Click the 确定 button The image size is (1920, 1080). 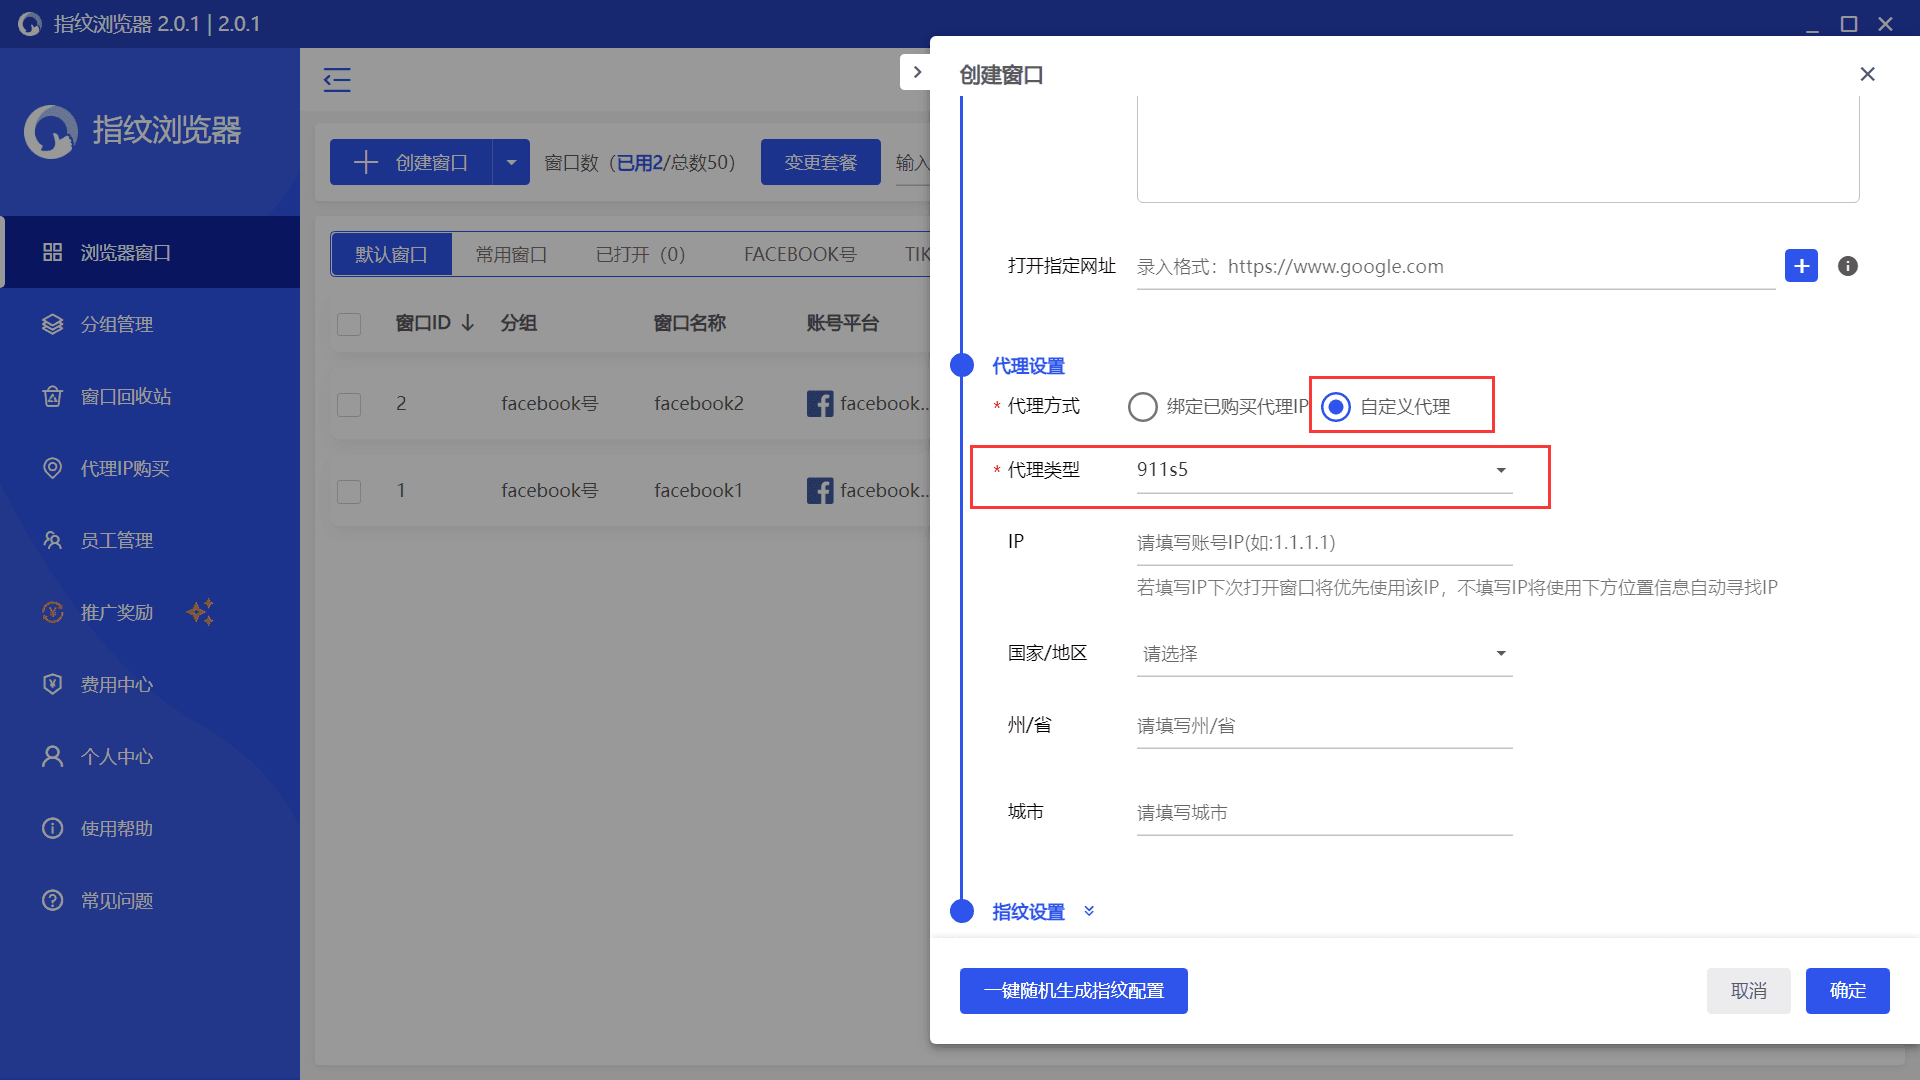1846,990
